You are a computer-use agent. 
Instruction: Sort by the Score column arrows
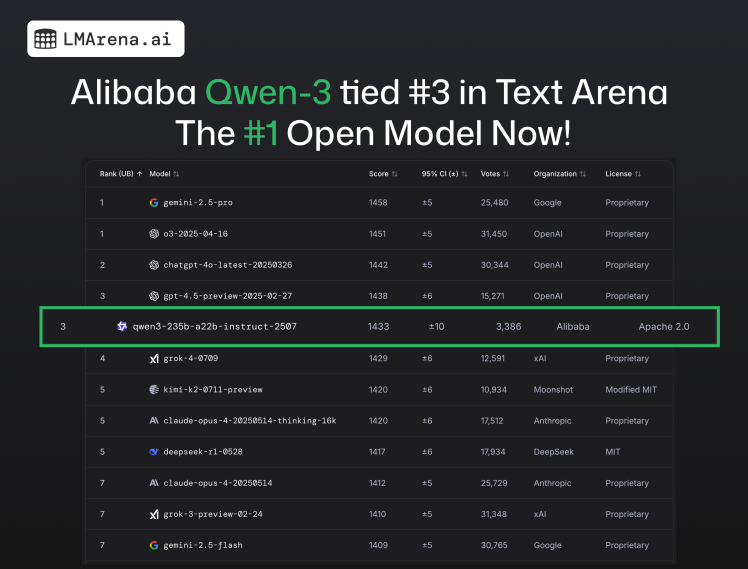pyautogui.click(x=395, y=174)
